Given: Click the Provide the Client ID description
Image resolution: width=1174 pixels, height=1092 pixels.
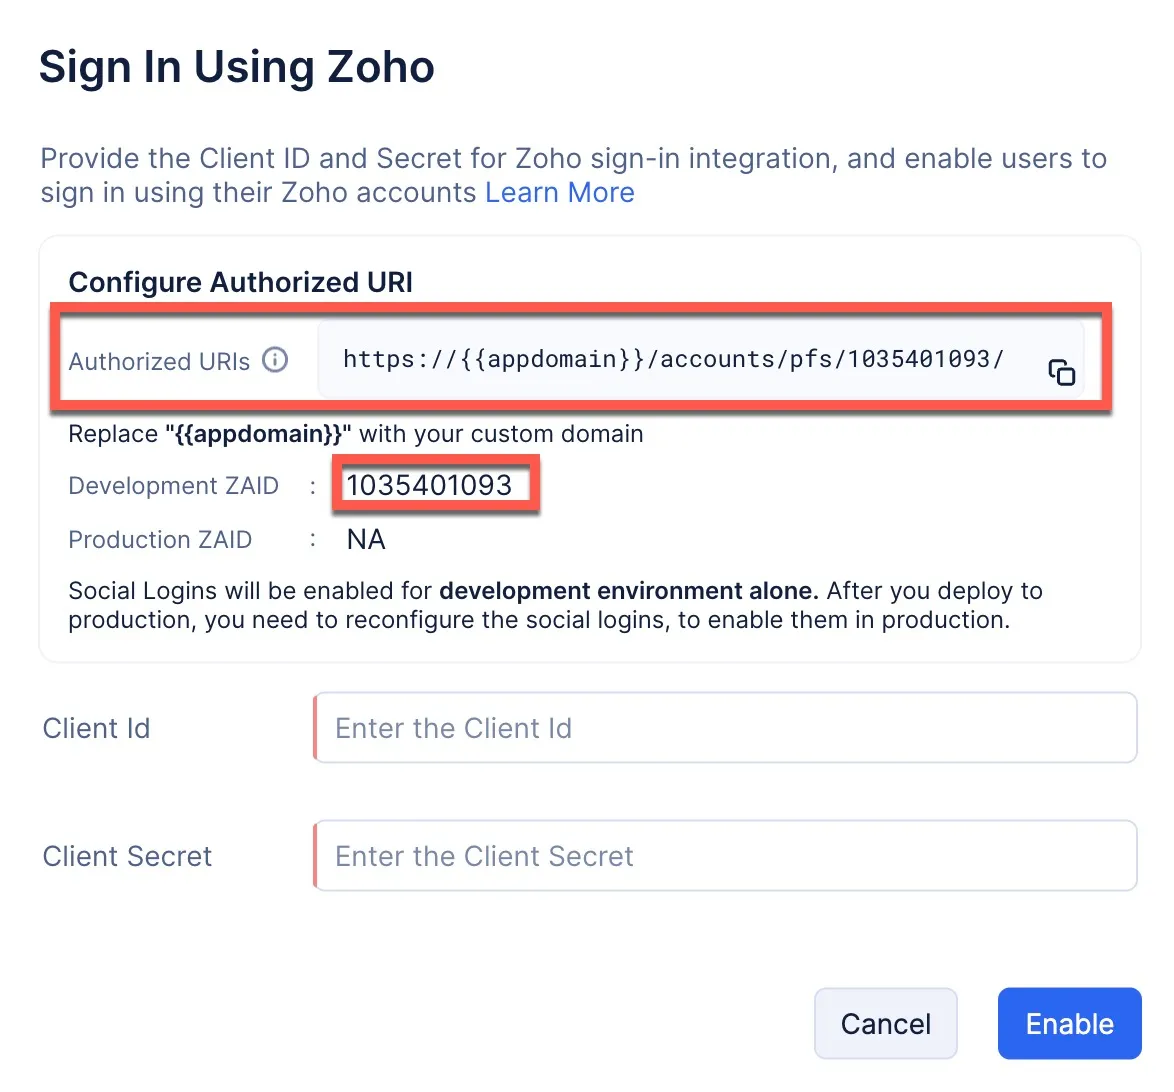Looking at the screenshot, I should (573, 159).
